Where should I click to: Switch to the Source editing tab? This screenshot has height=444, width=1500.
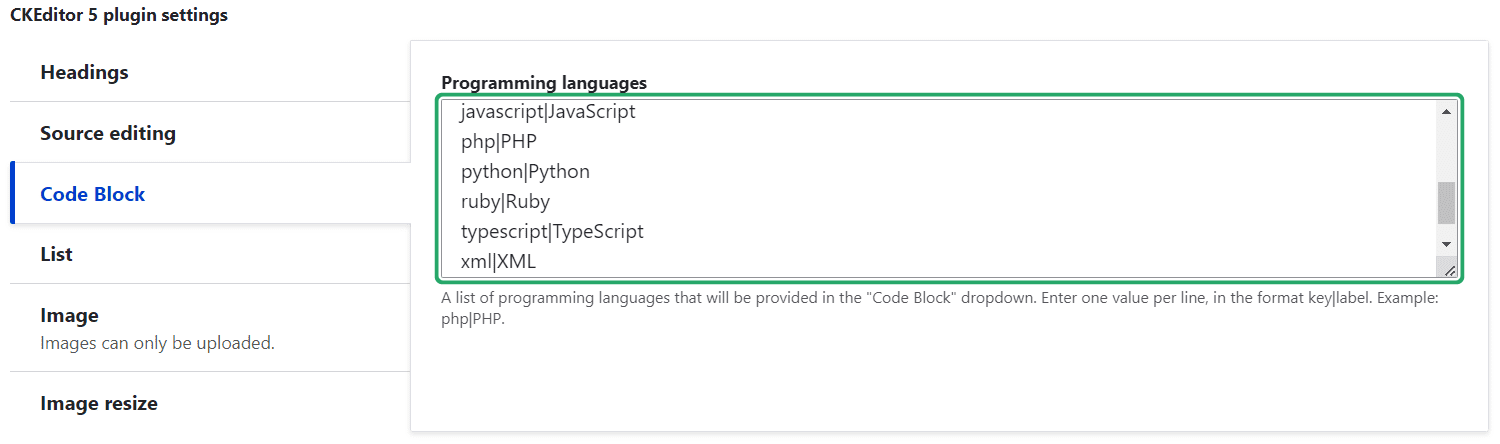pos(108,133)
